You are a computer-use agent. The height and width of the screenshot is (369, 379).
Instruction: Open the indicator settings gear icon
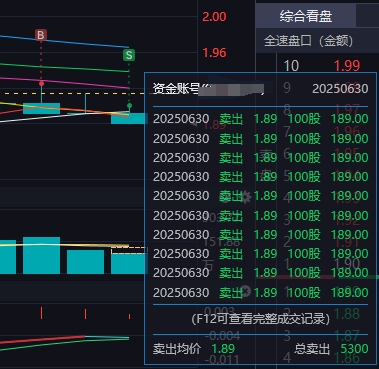click(246, 197)
